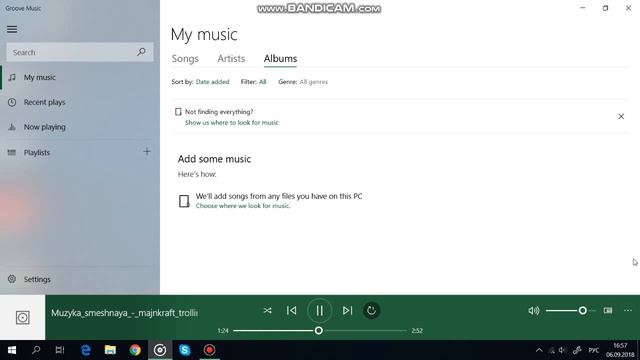Open Recent plays in sidebar
The width and height of the screenshot is (640, 360).
pyautogui.click(x=80, y=102)
